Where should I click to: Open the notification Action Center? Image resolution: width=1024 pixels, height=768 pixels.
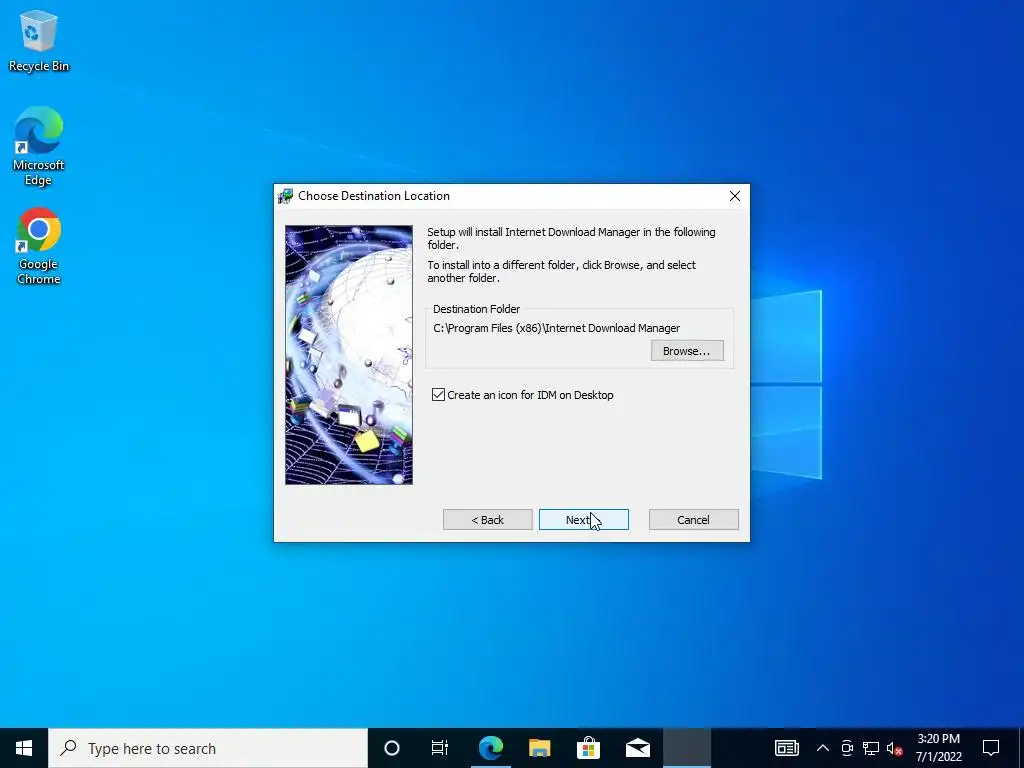991,748
